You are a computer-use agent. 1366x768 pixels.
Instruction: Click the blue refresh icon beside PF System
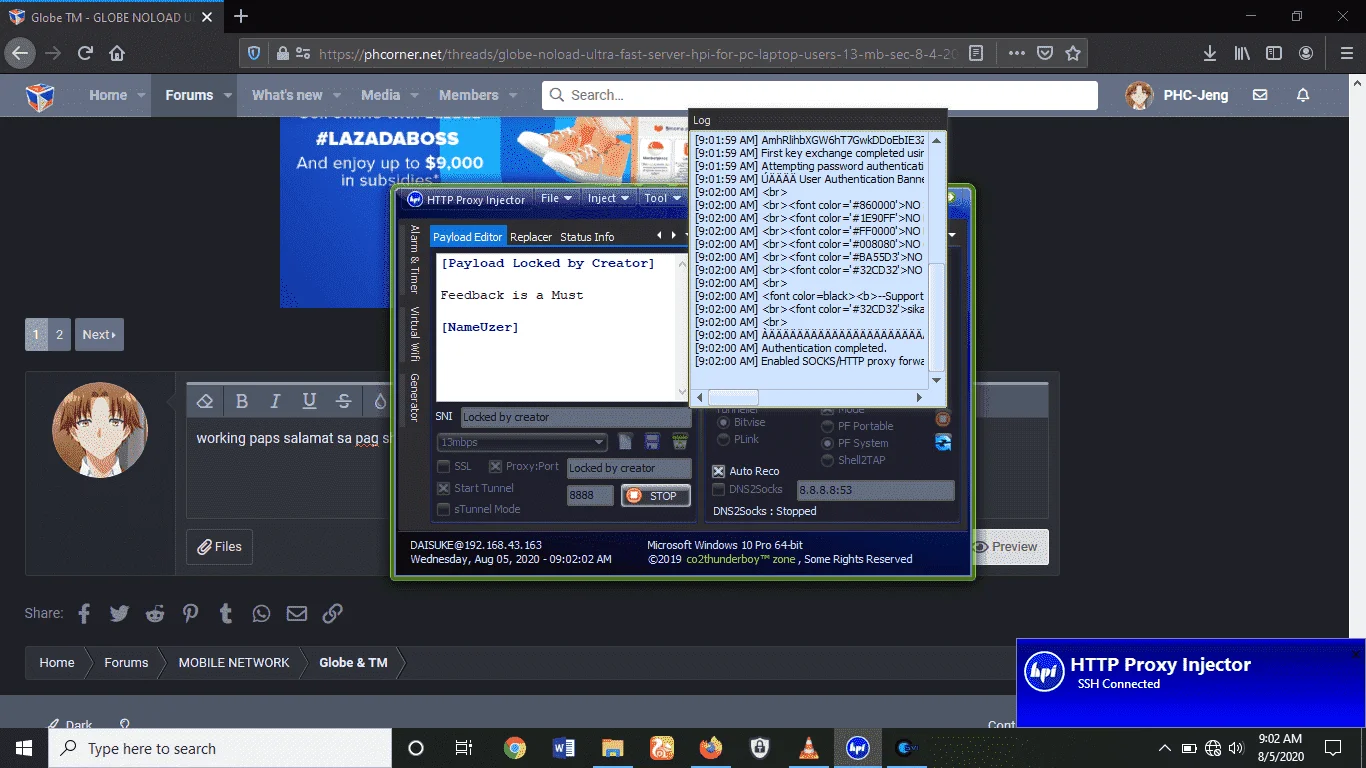[x=943, y=442]
